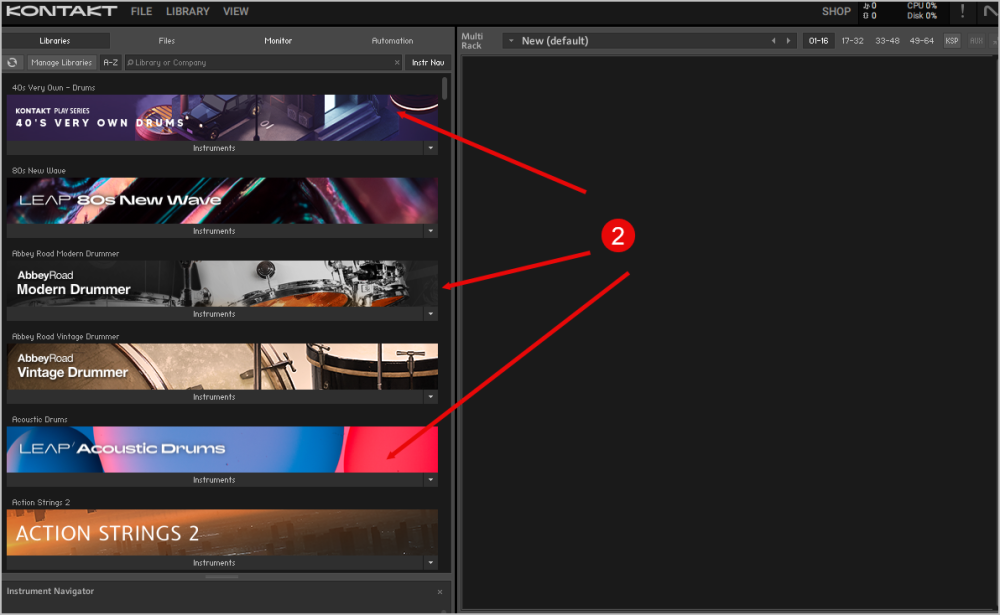
Task: Open the SHOP link
Action: click(836, 11)
